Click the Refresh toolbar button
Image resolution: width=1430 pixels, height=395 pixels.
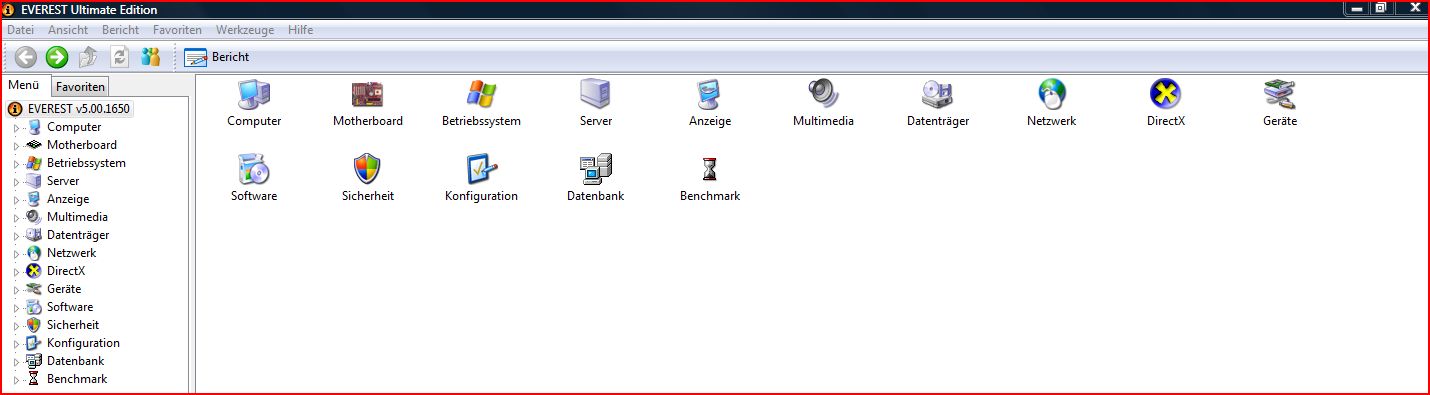tap(119, 57)
